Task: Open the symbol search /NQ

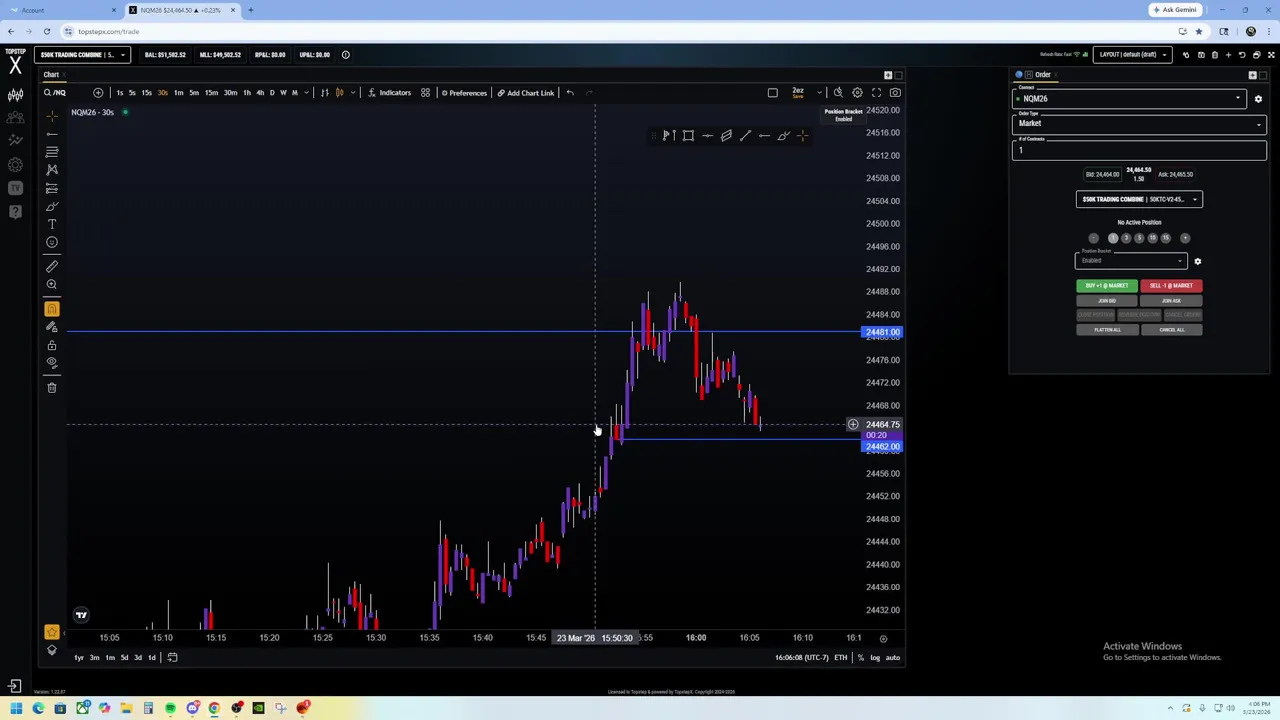Action: click(x=55, y=93)
